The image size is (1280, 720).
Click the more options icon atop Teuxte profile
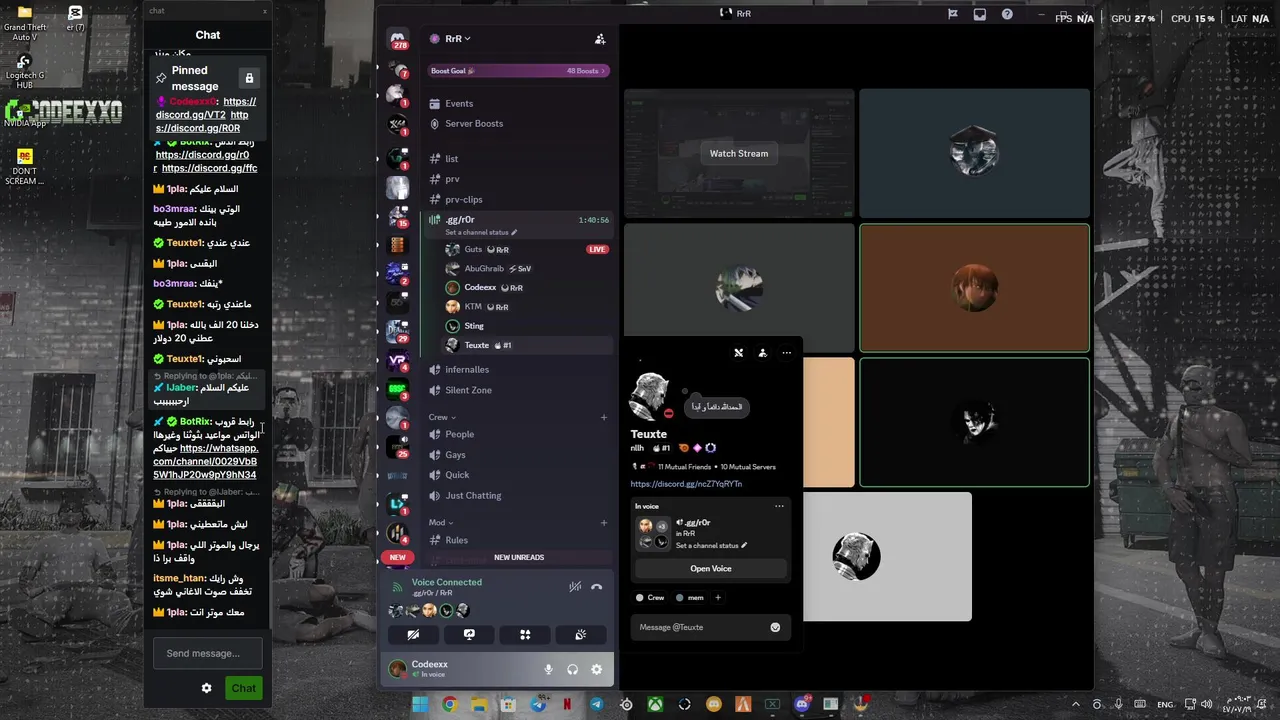786,353
